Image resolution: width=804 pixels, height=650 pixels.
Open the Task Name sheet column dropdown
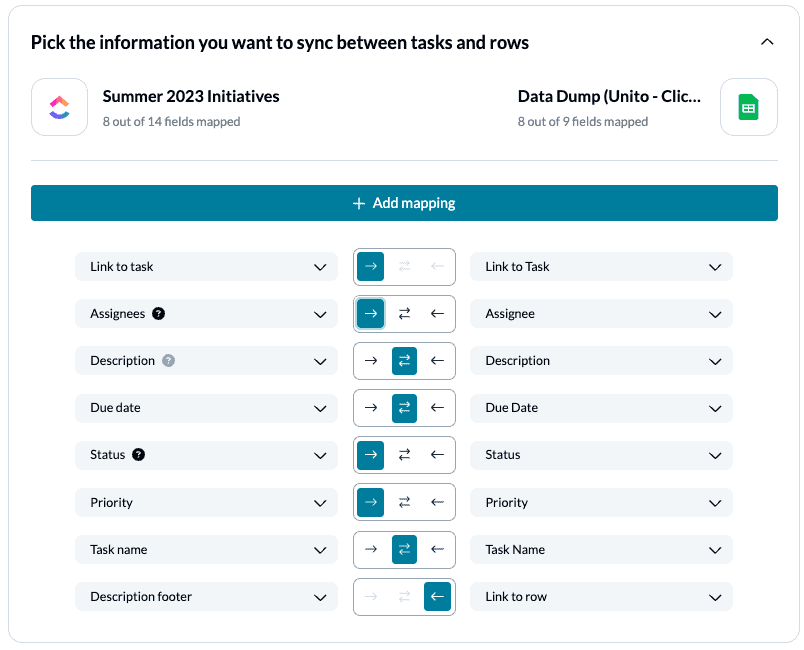[x=601, y=550]
